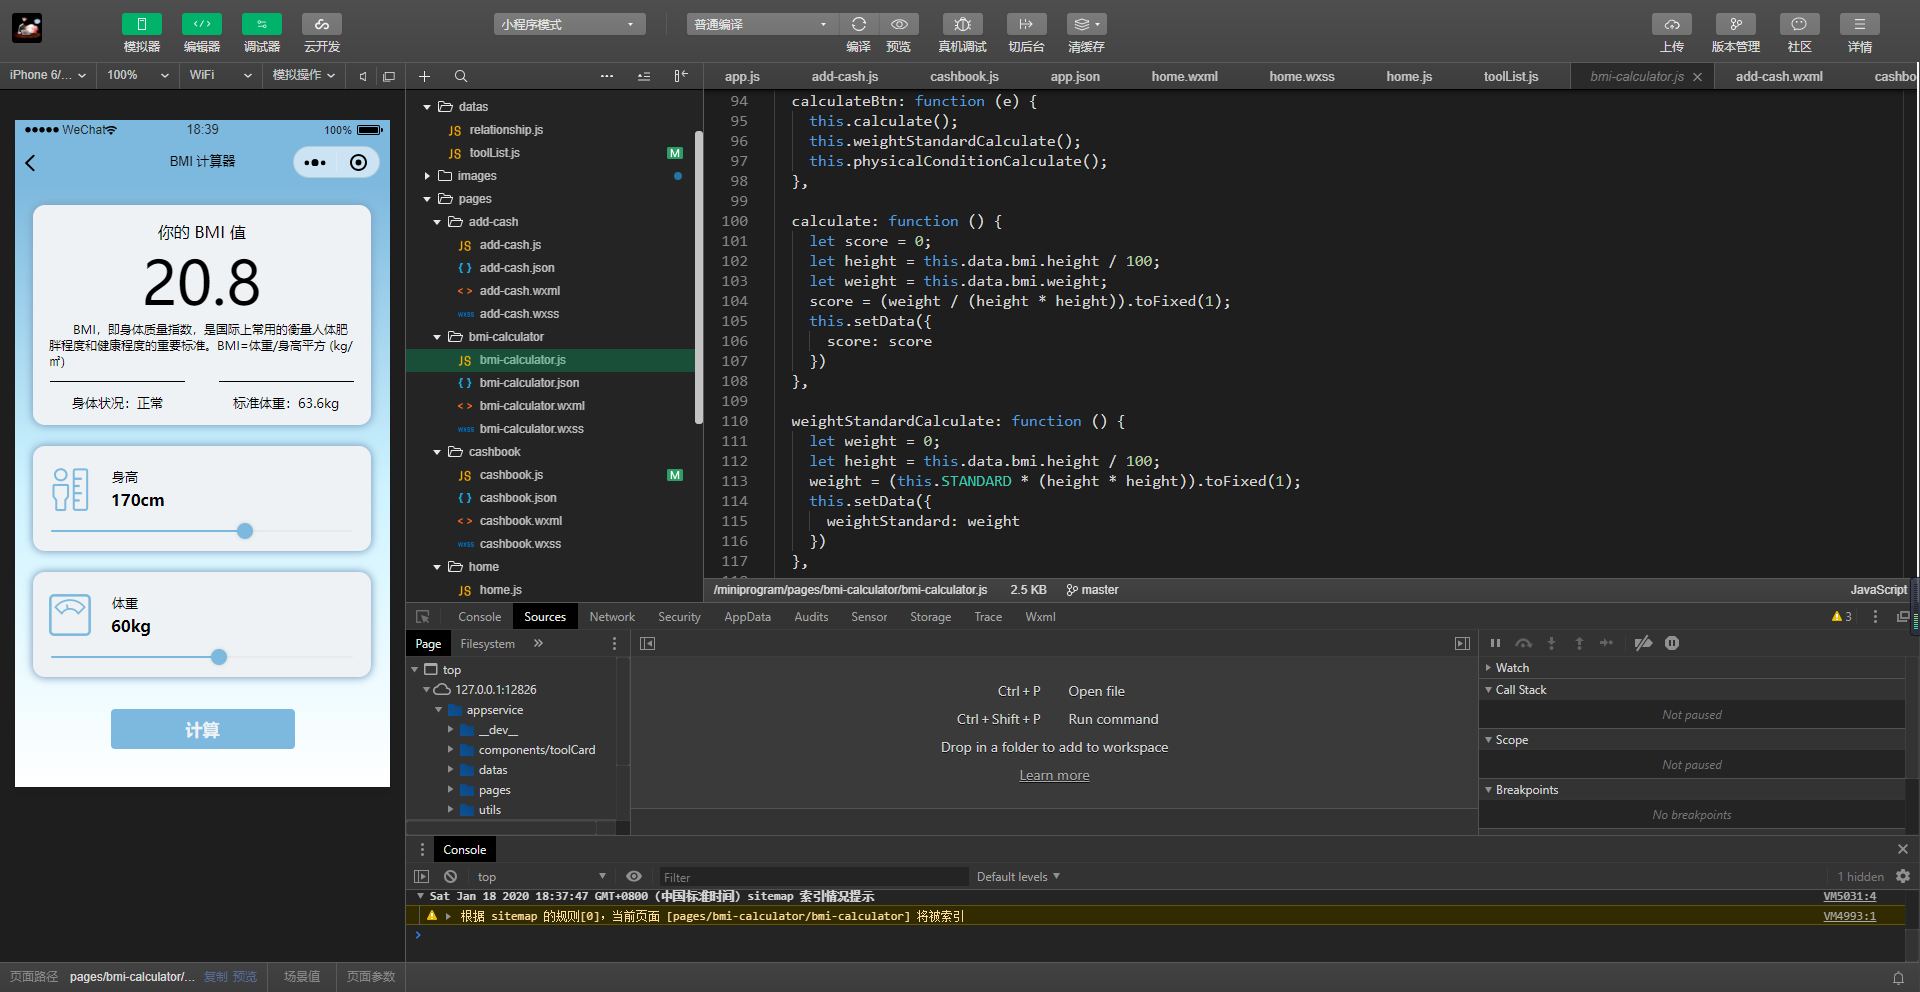Click simulator back arrow
This screenshot has width=1920, height=992.
point(30,163)
